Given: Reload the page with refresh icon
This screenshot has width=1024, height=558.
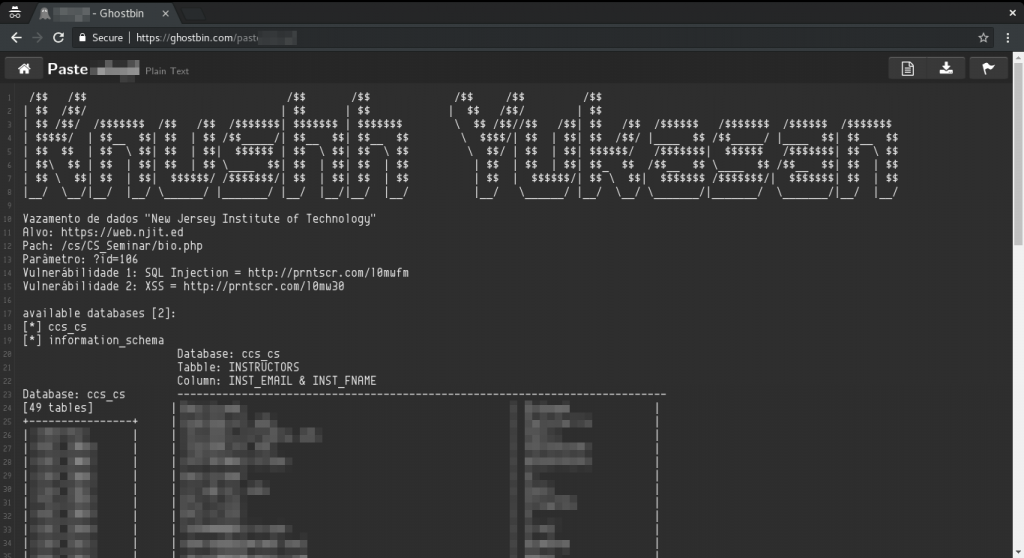Looking at the screenshot, I should (x=58, y=38).
